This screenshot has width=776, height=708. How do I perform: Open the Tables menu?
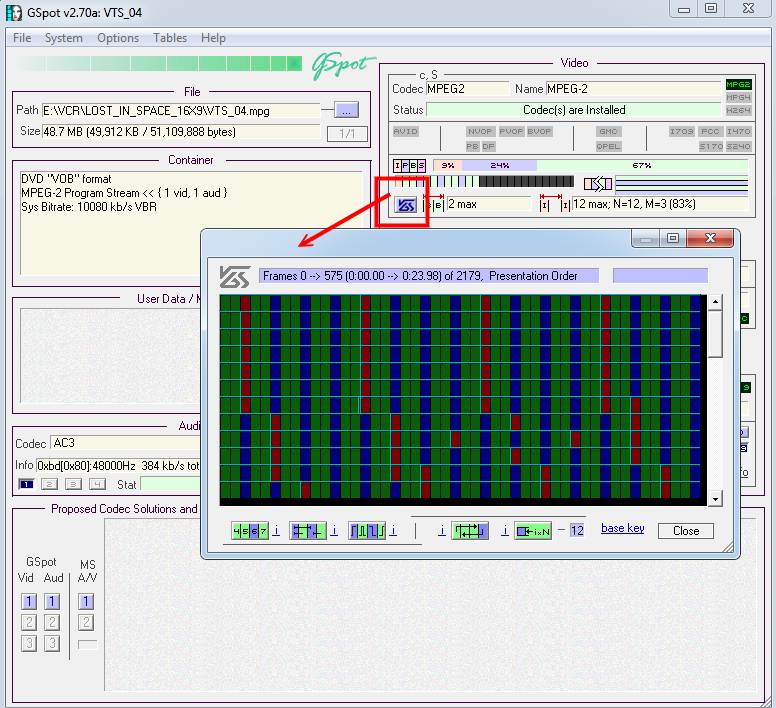(170, 38)
